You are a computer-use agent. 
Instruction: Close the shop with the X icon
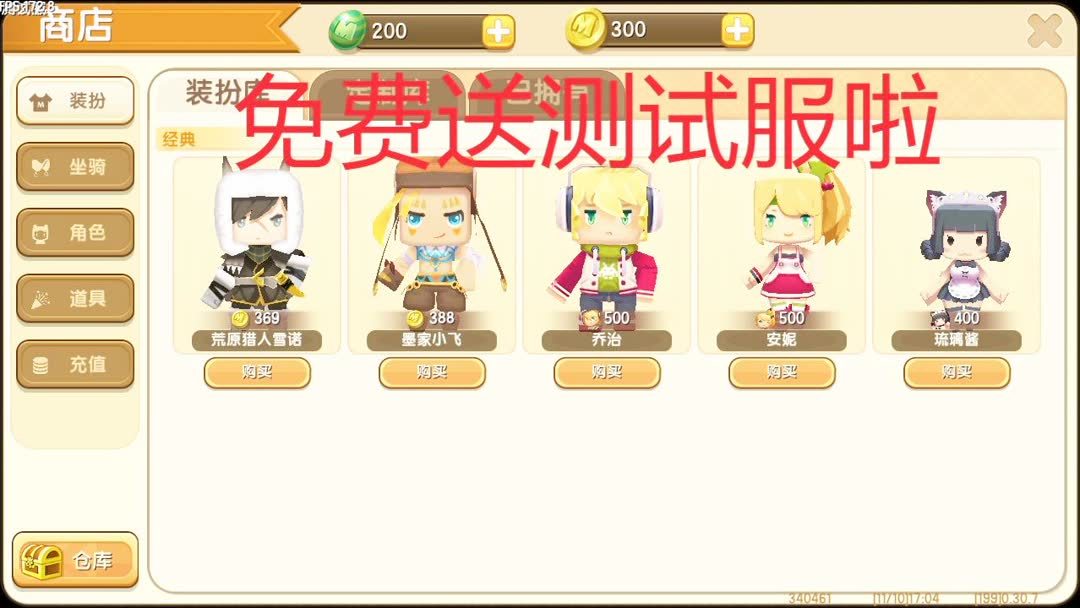(1044, 31)
